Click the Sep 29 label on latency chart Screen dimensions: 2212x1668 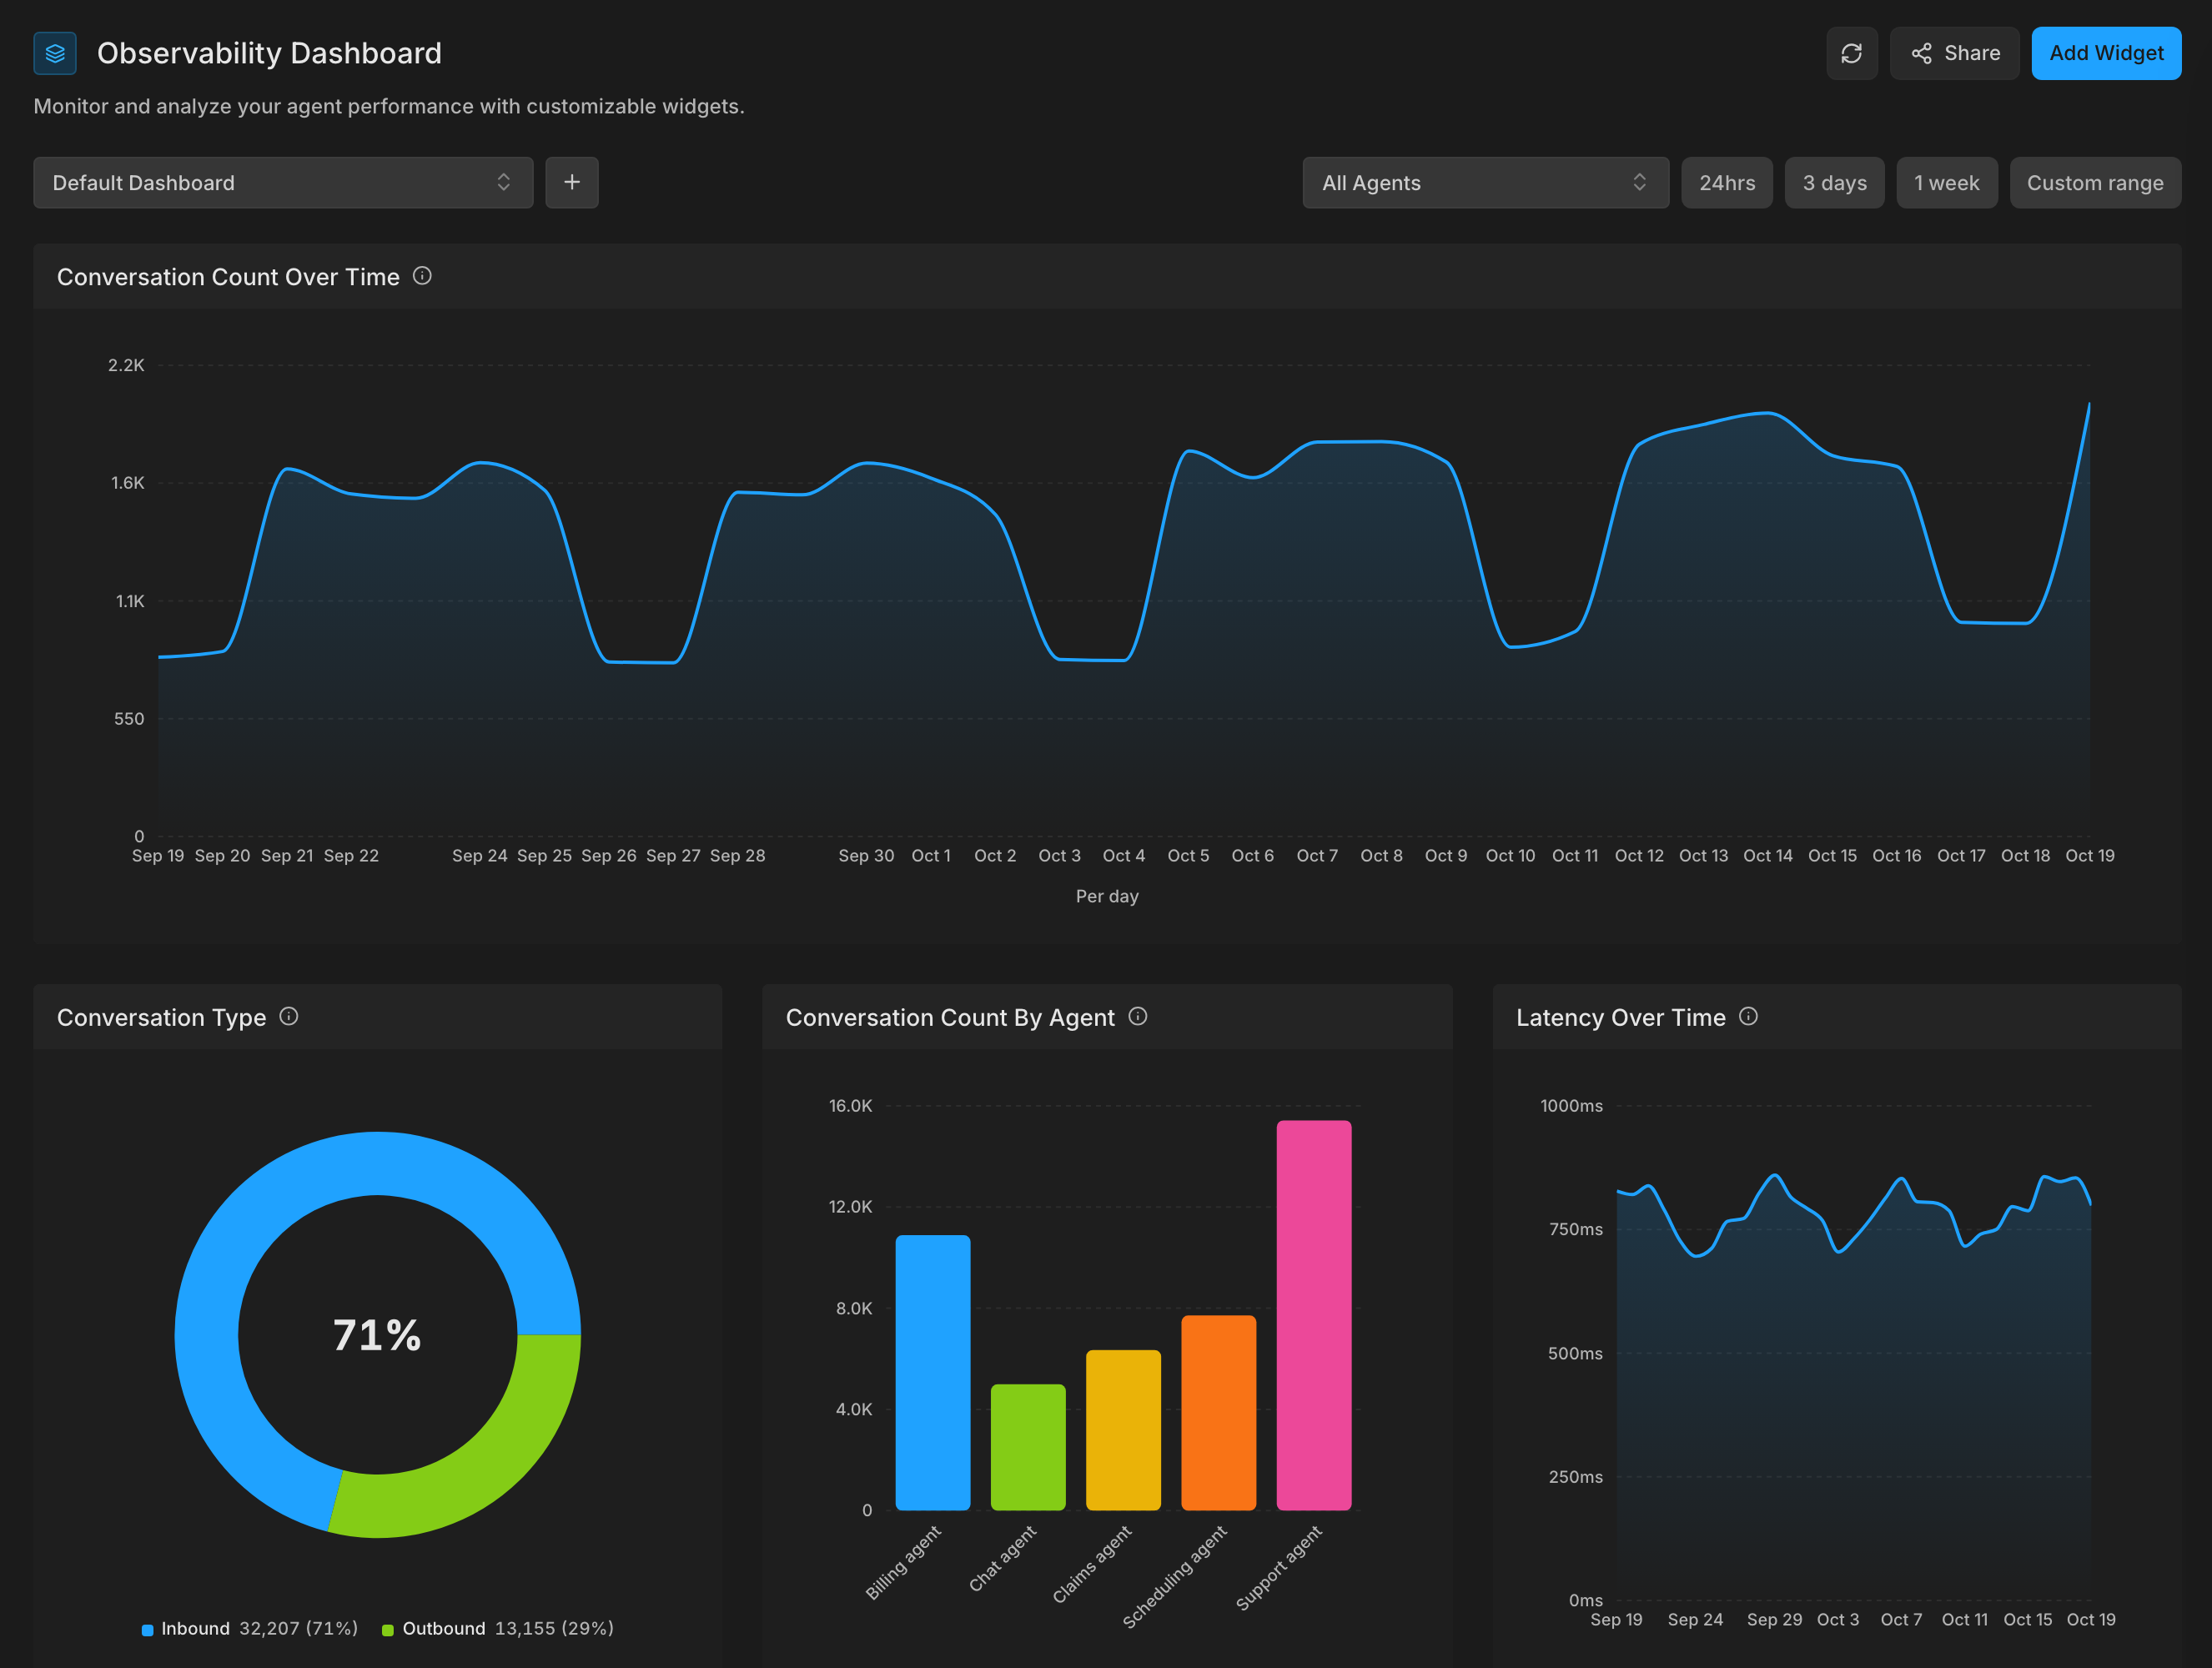tap(1774, 1620)
